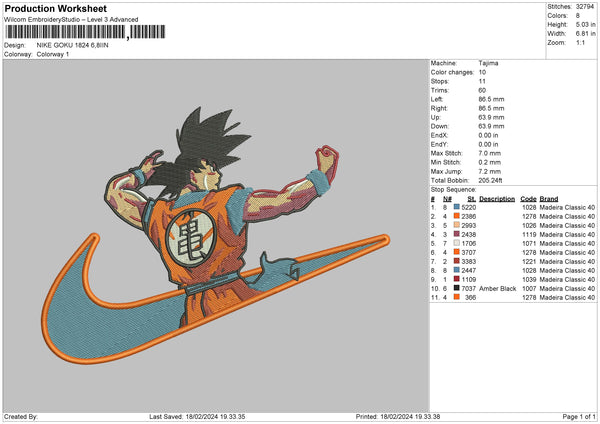This screenshot has height=424, width=600.
Task: Click code "1119" in stop row 4
Action: tap(529, 235)
